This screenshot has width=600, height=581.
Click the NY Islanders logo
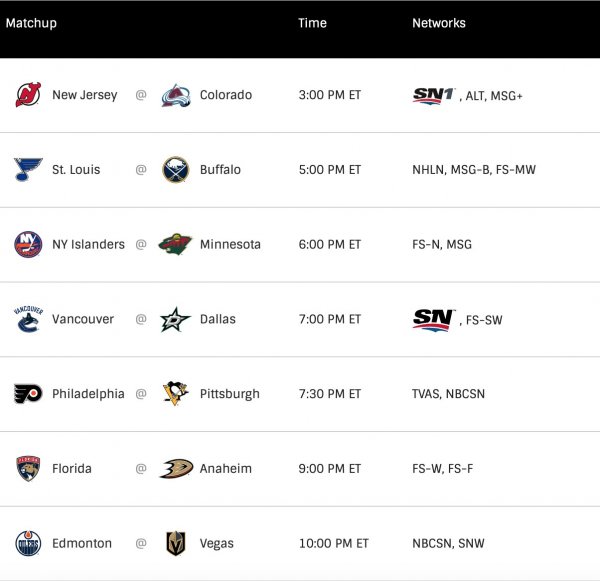pos(28,244)
